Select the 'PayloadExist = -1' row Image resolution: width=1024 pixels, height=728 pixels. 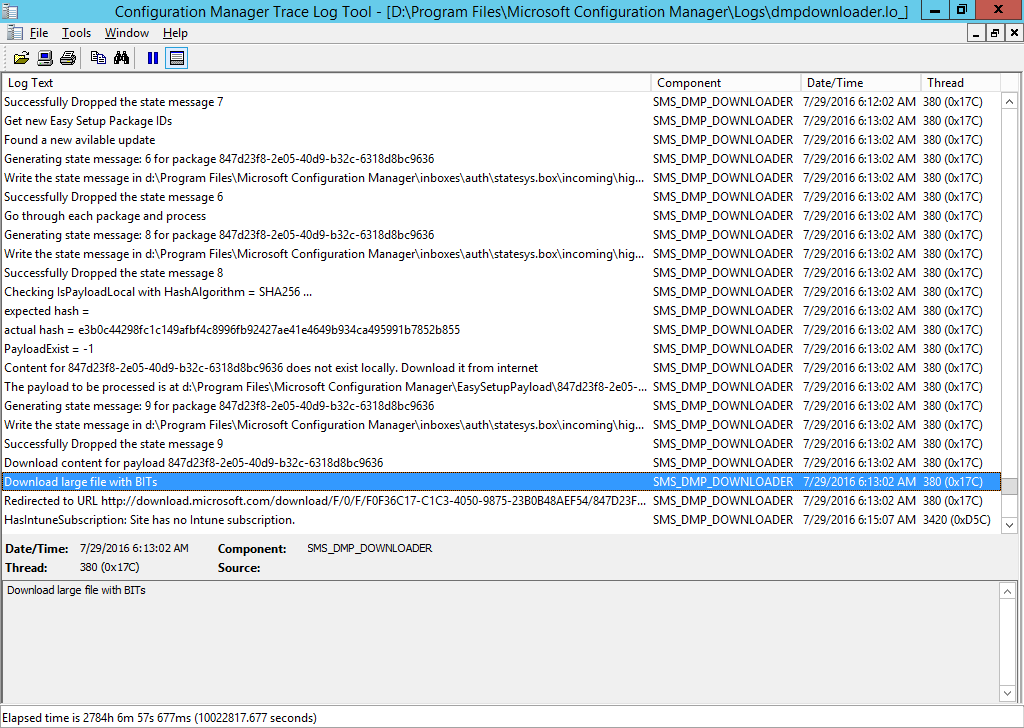pos(501,349)
